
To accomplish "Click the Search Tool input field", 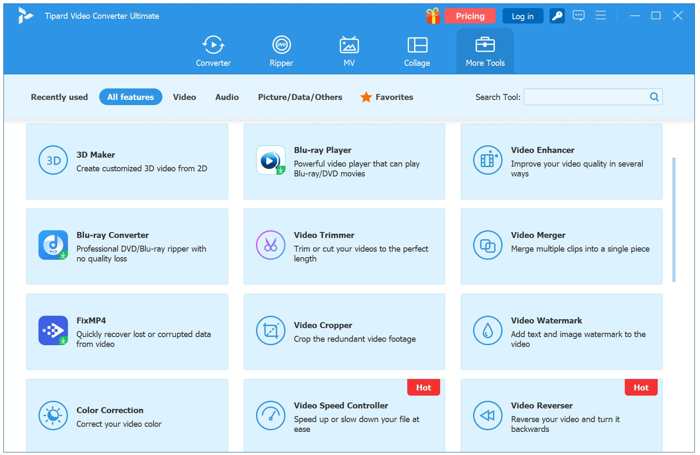I will [593, 97].
